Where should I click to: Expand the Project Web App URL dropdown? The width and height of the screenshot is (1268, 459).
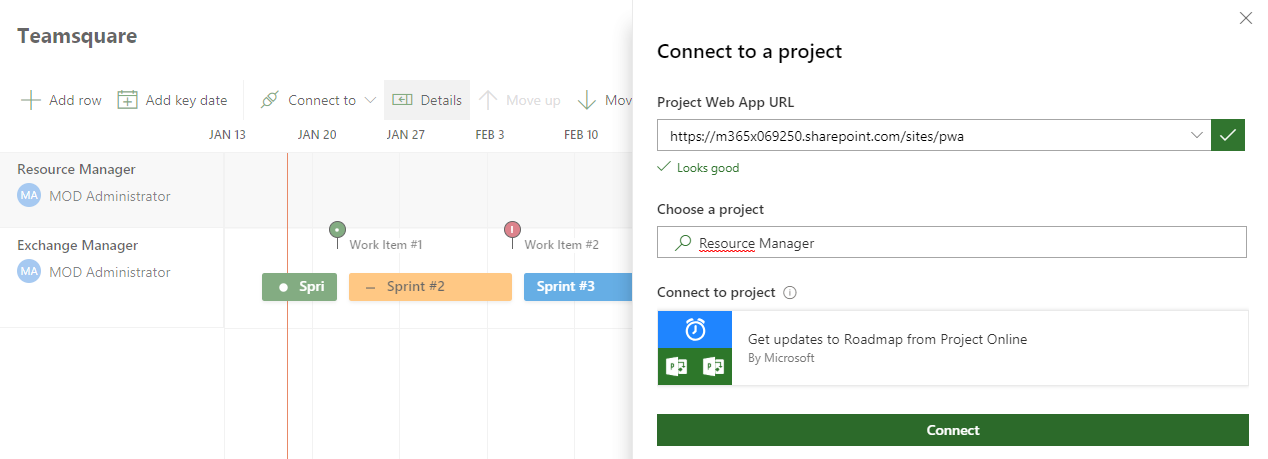coord(1197,135)
